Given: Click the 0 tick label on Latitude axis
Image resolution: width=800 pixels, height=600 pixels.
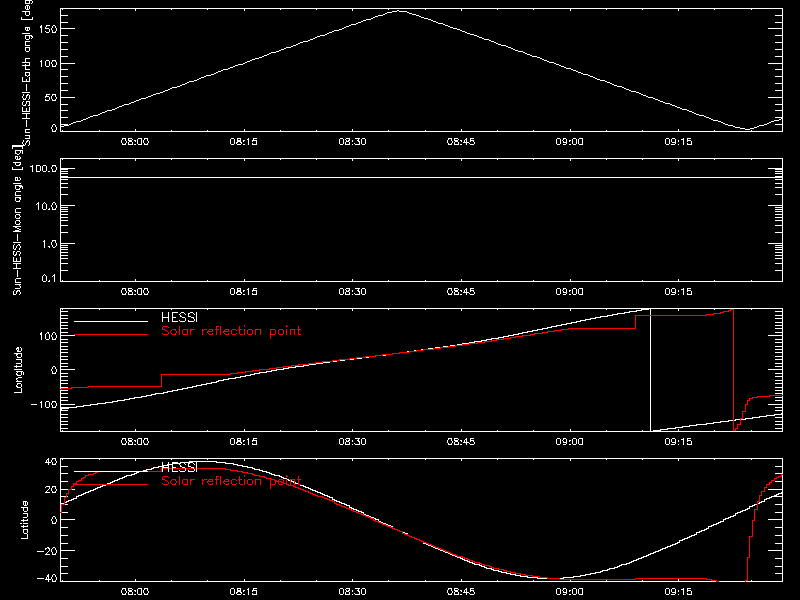Looking at the screenshot, I should tap(54, 520).
